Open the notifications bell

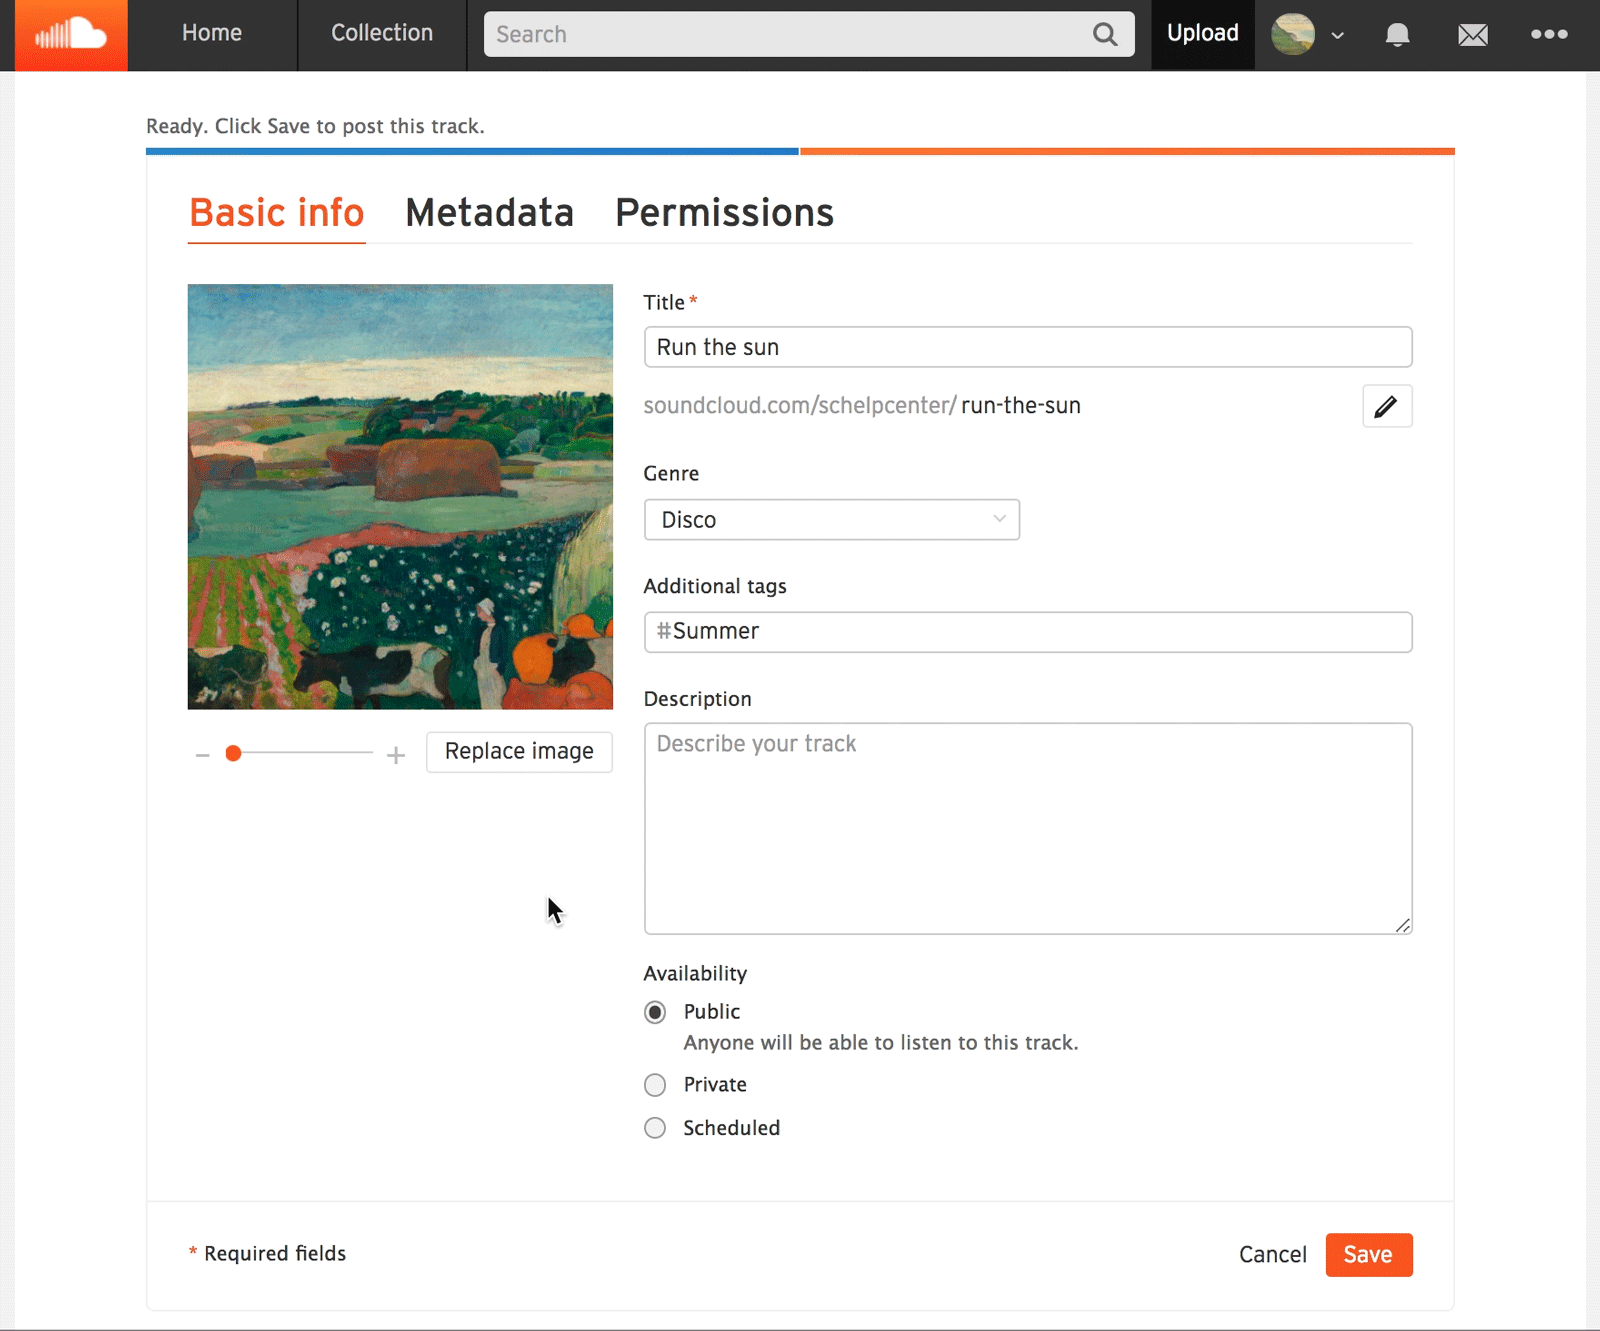1397,35
